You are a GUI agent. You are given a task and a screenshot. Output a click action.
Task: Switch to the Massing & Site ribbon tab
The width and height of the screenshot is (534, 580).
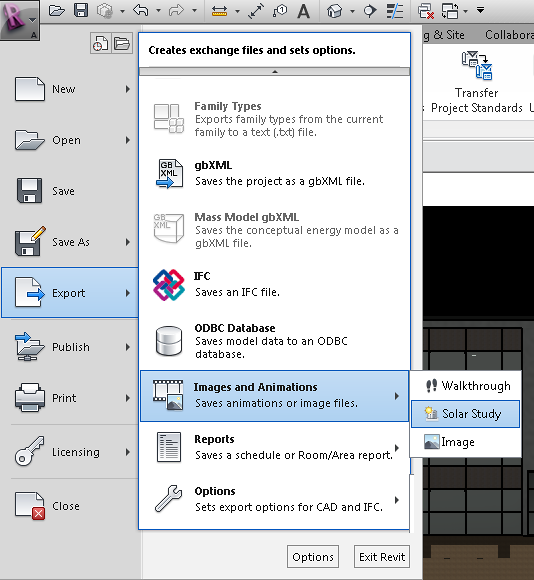point(444,35)
